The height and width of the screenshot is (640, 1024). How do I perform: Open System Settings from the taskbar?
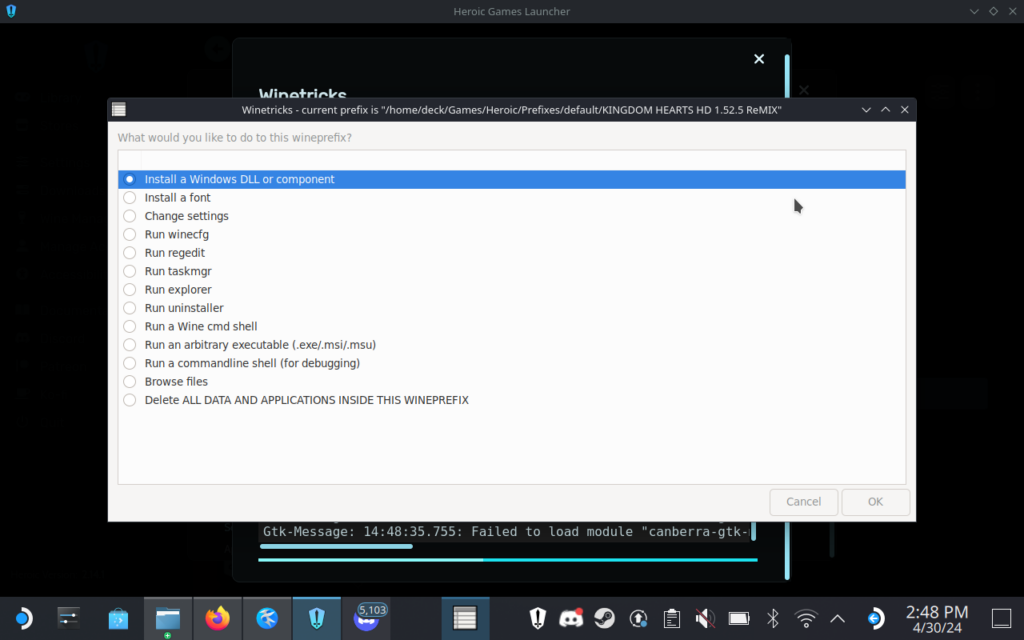[69, 618]
